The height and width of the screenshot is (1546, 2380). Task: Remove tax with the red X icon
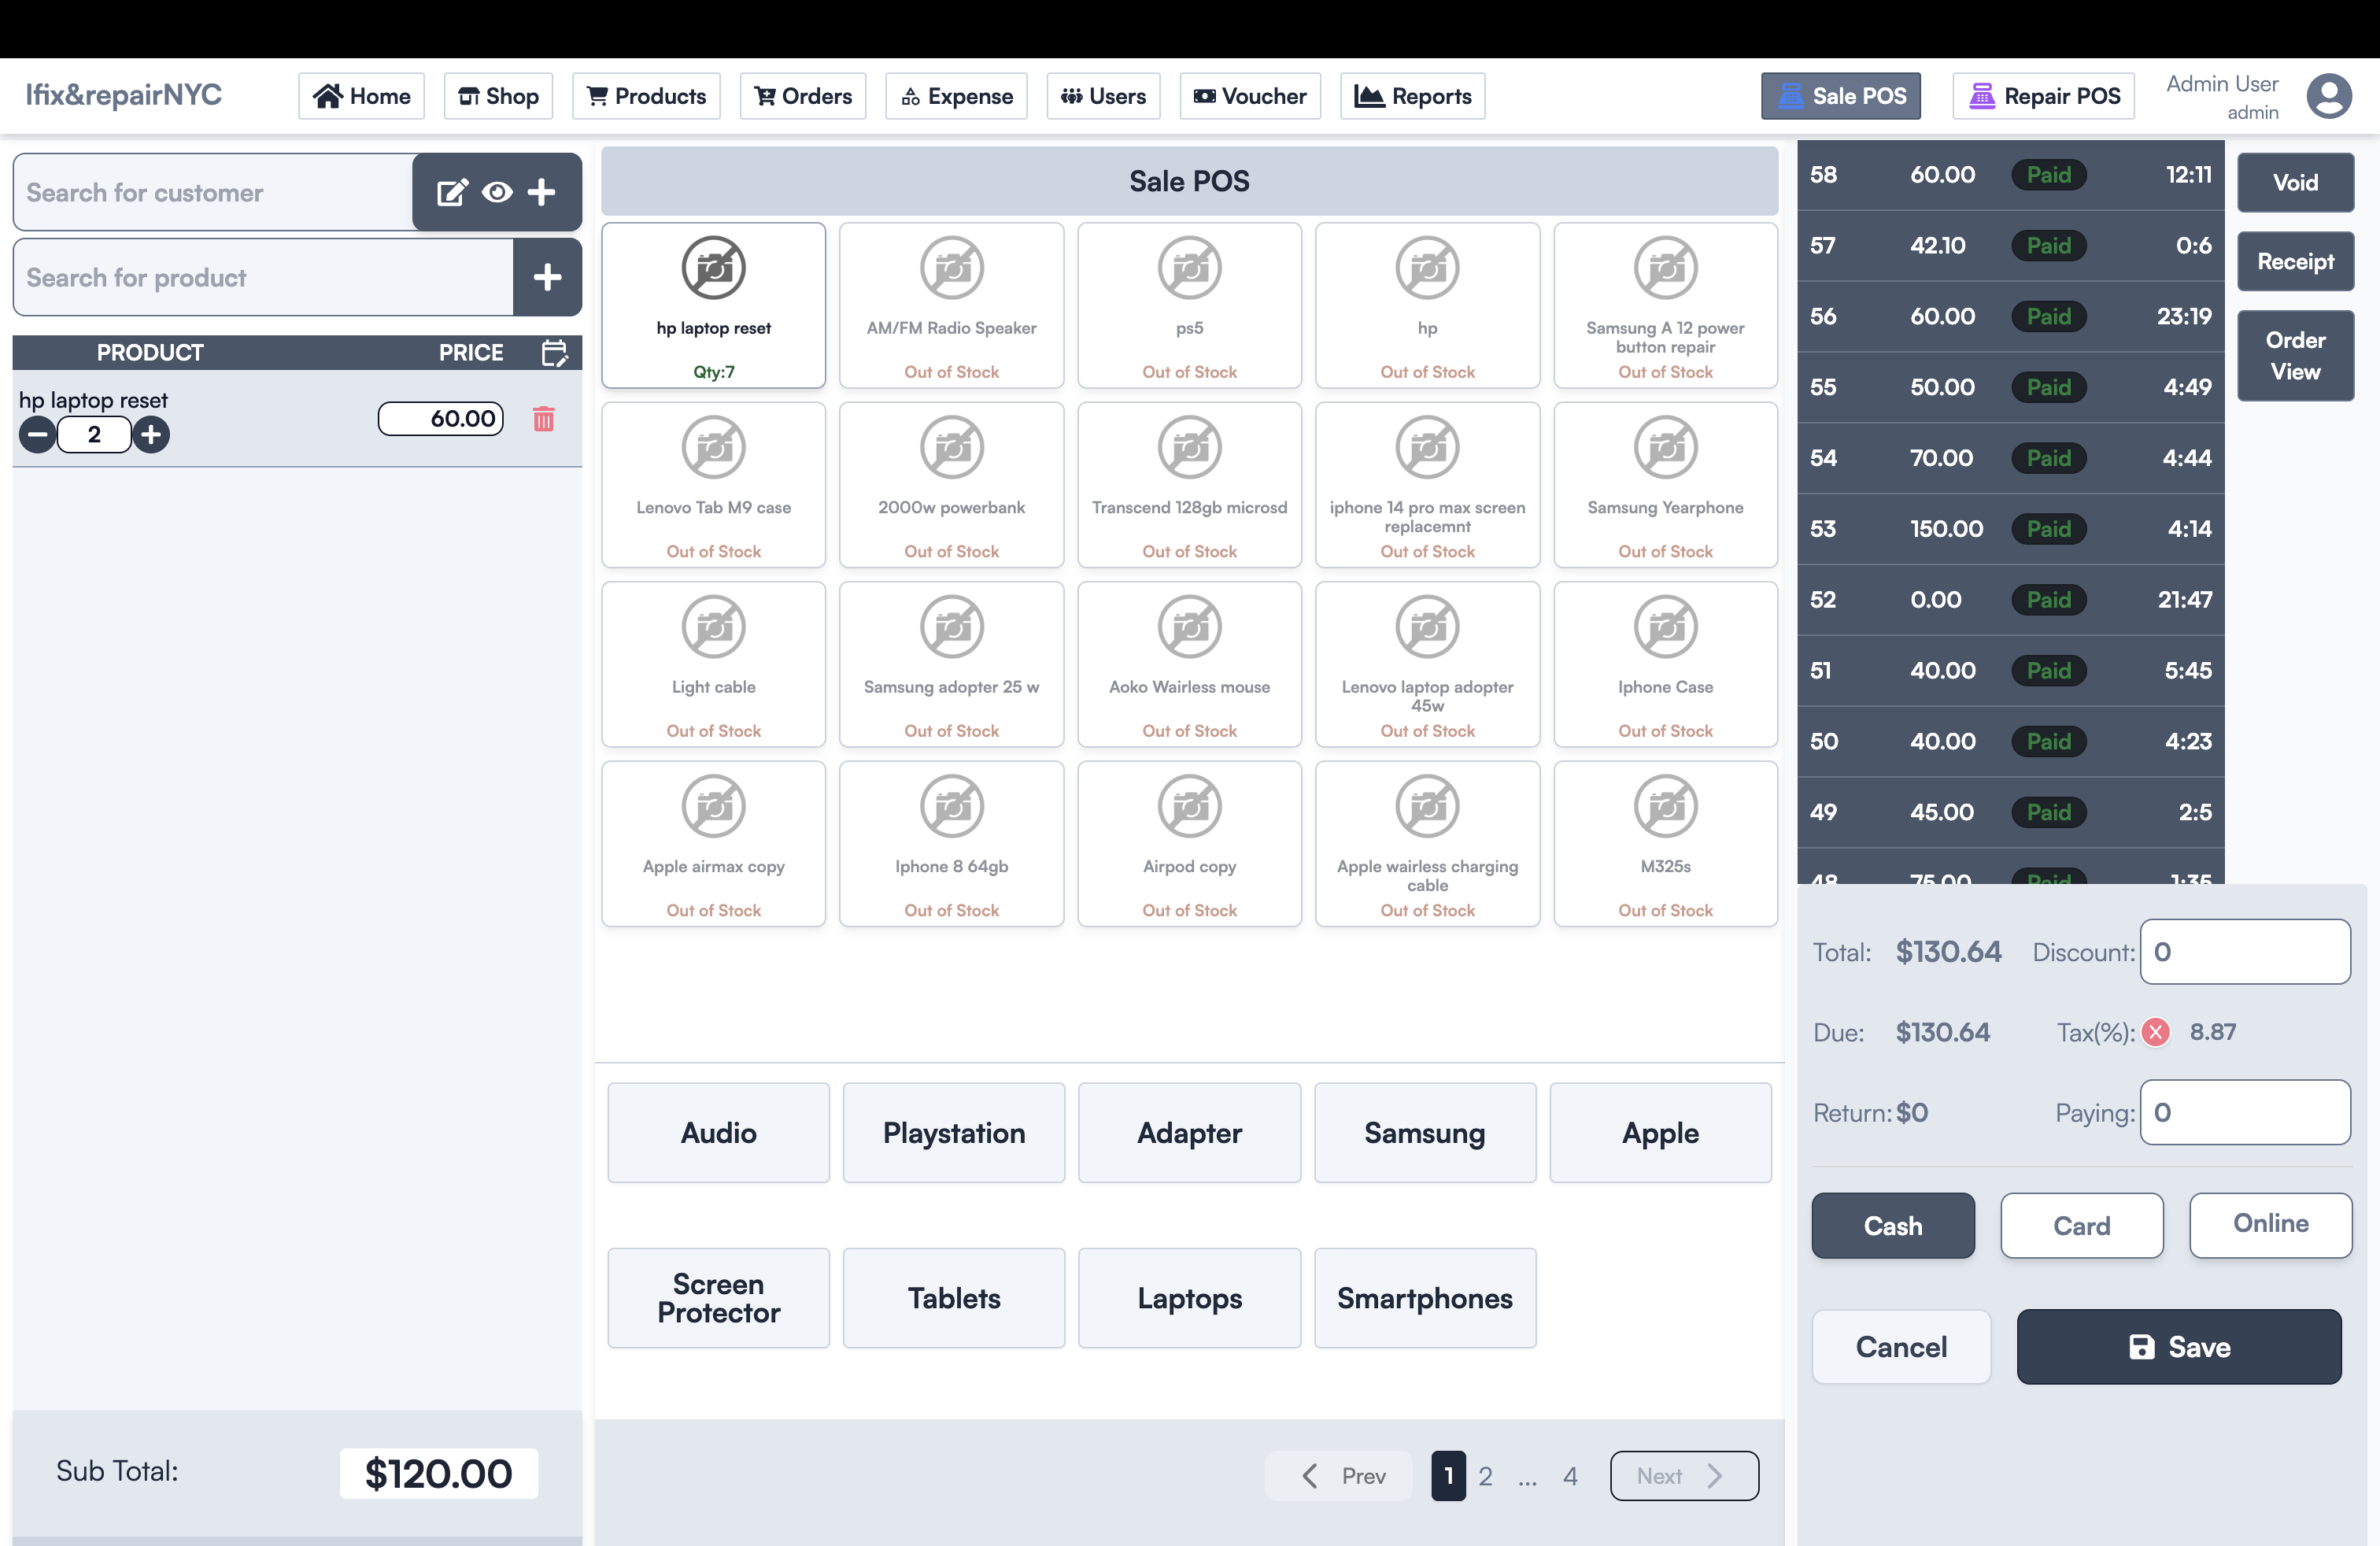(2156, 1032)
